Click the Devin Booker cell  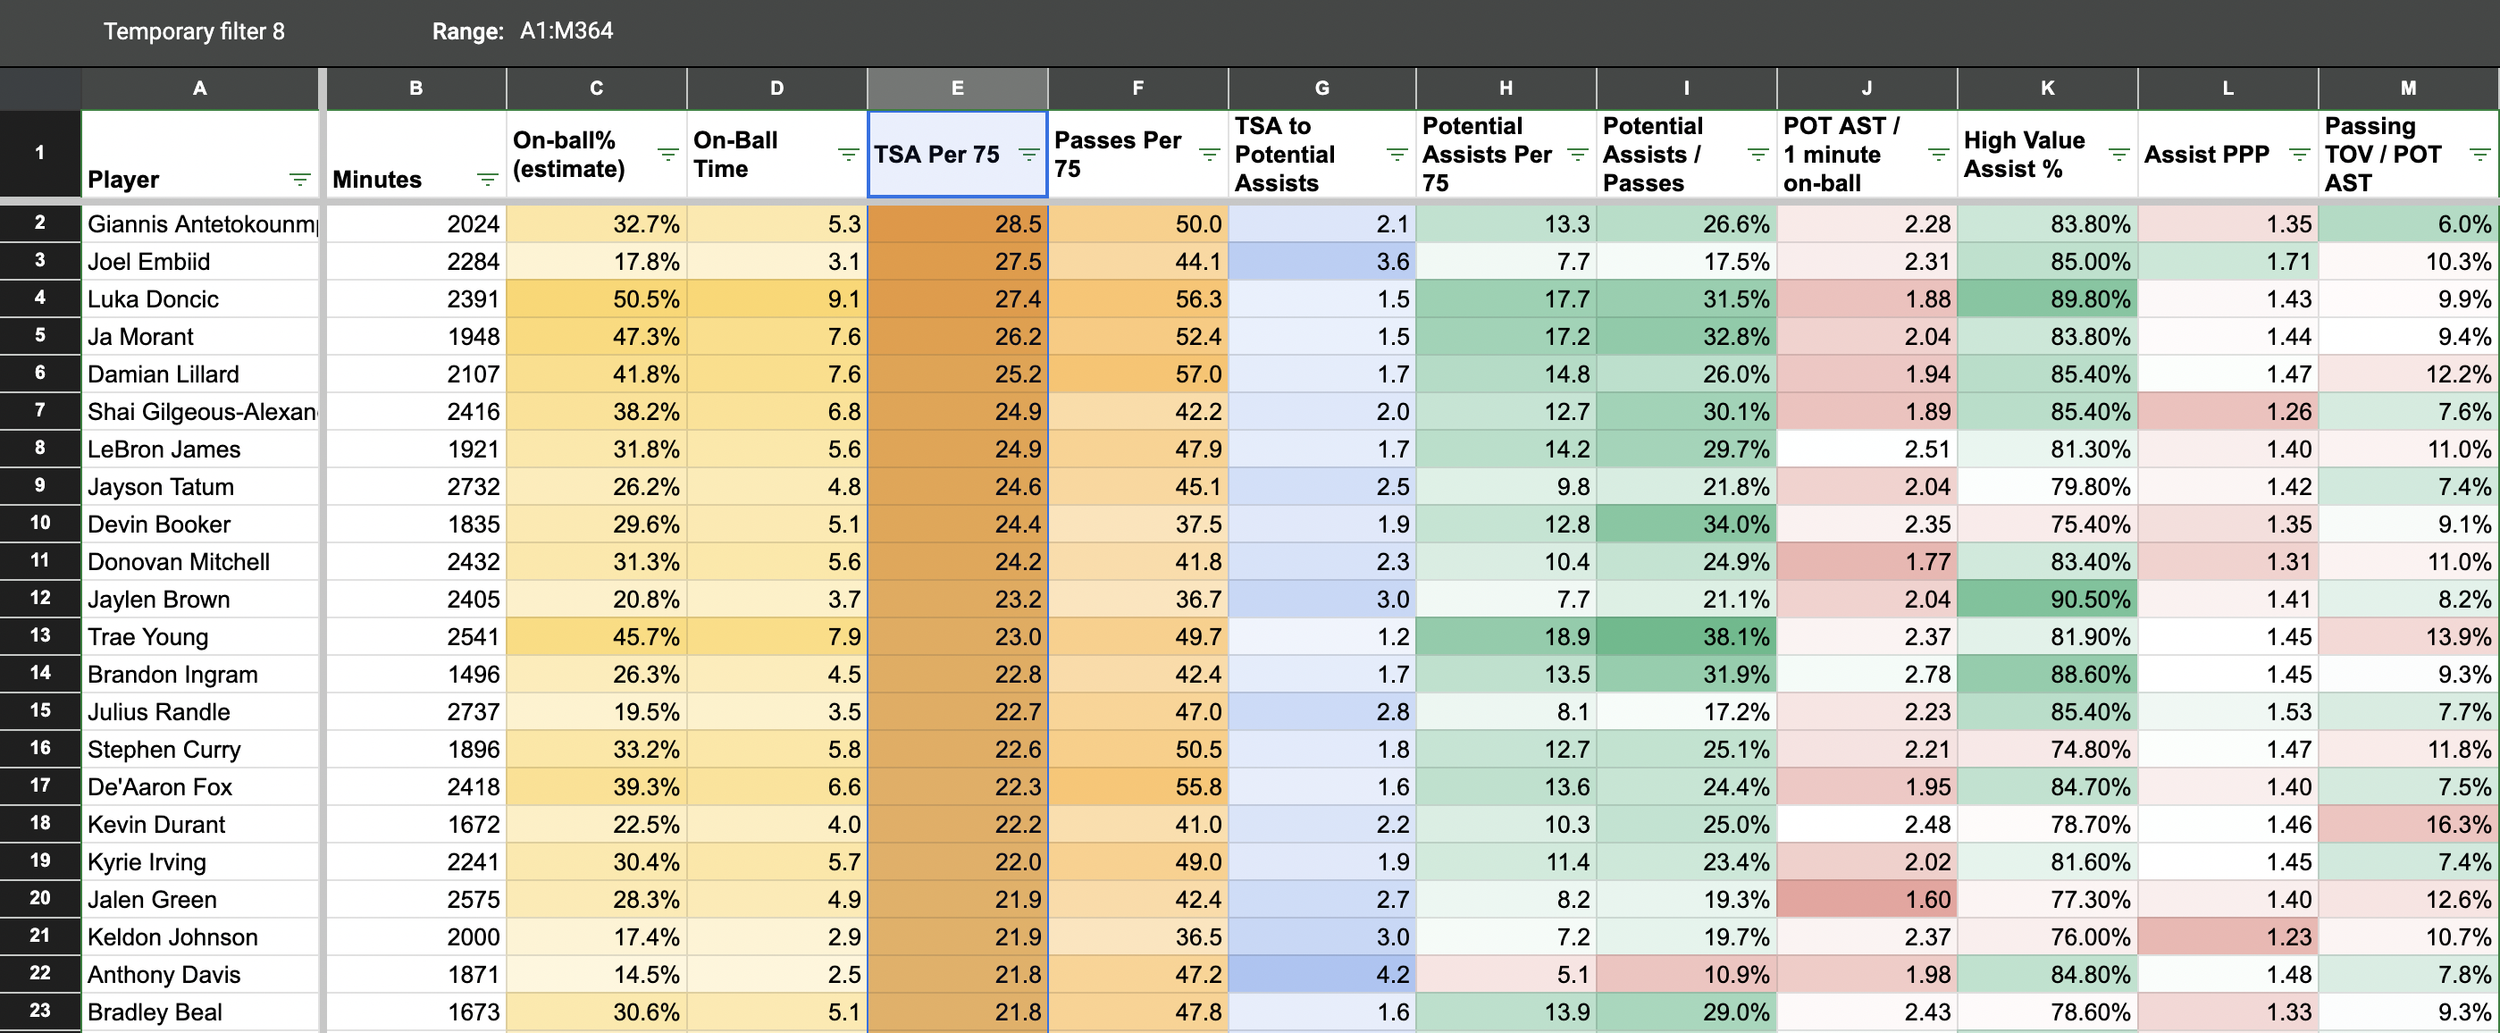[x=200, y=524]
